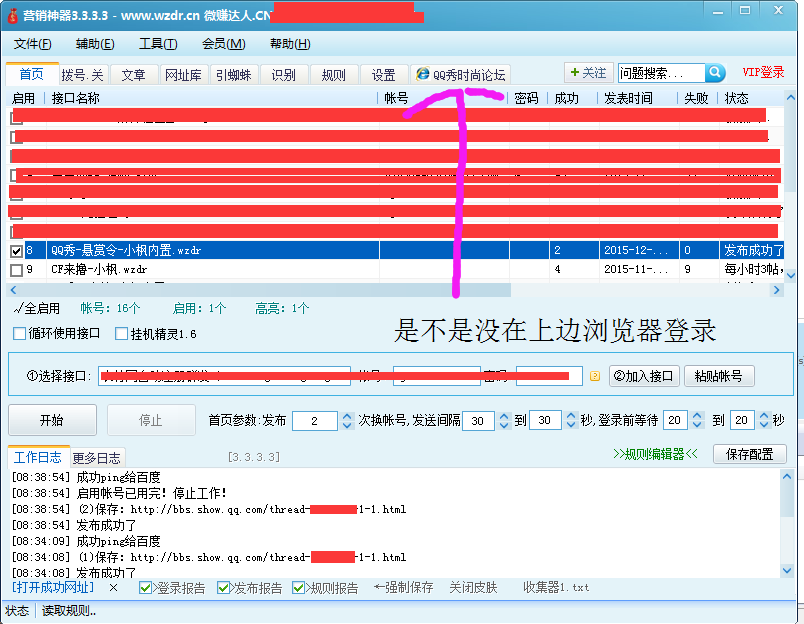Click the small yellow help icon beside password field
This screenshot has width=804, height=624.
(x=594, y=377)
